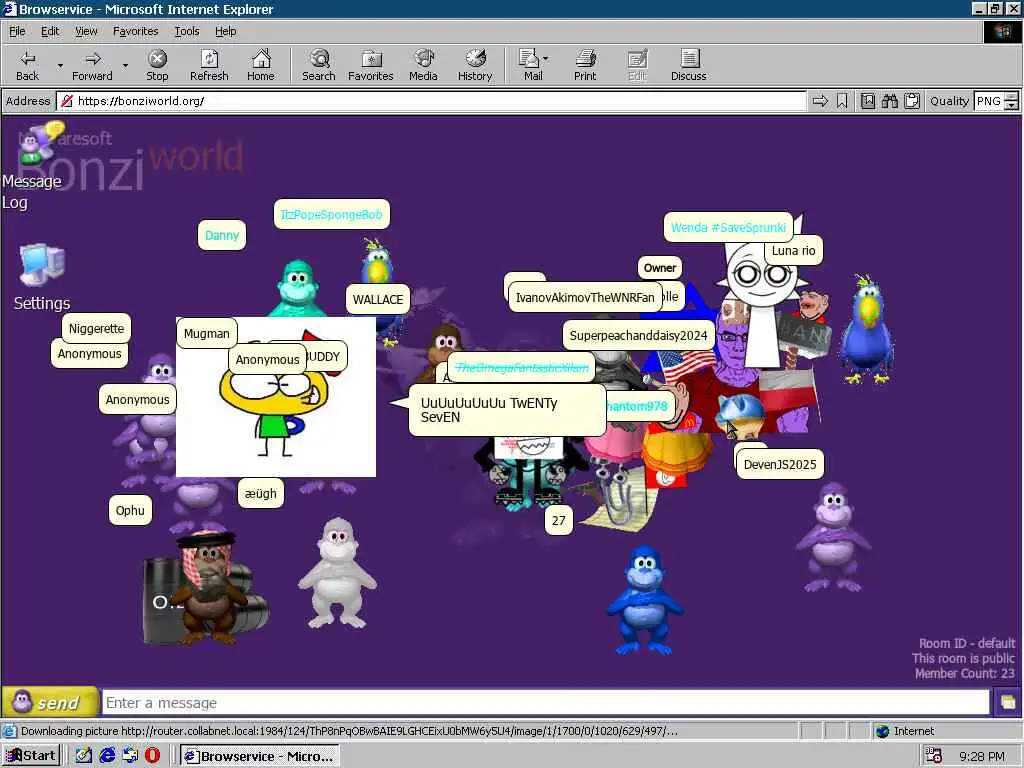
Task: Open the Mail button dropdown arrow
Action: [x=545, y=59]
